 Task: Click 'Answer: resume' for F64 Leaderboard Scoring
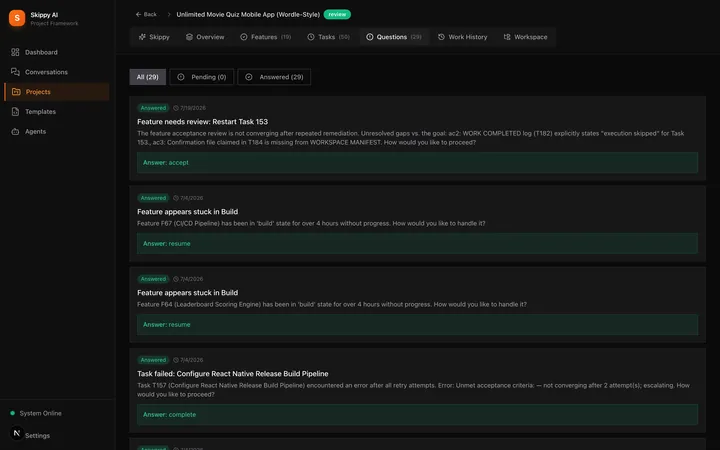click(417, 324)
